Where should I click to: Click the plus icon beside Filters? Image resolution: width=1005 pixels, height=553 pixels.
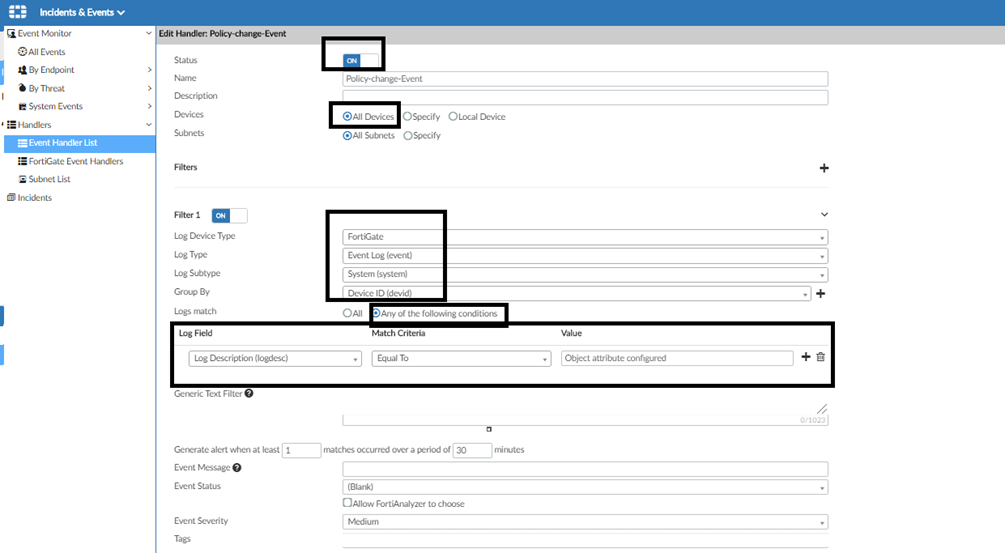pyautogui.click(x=824, y=168)
